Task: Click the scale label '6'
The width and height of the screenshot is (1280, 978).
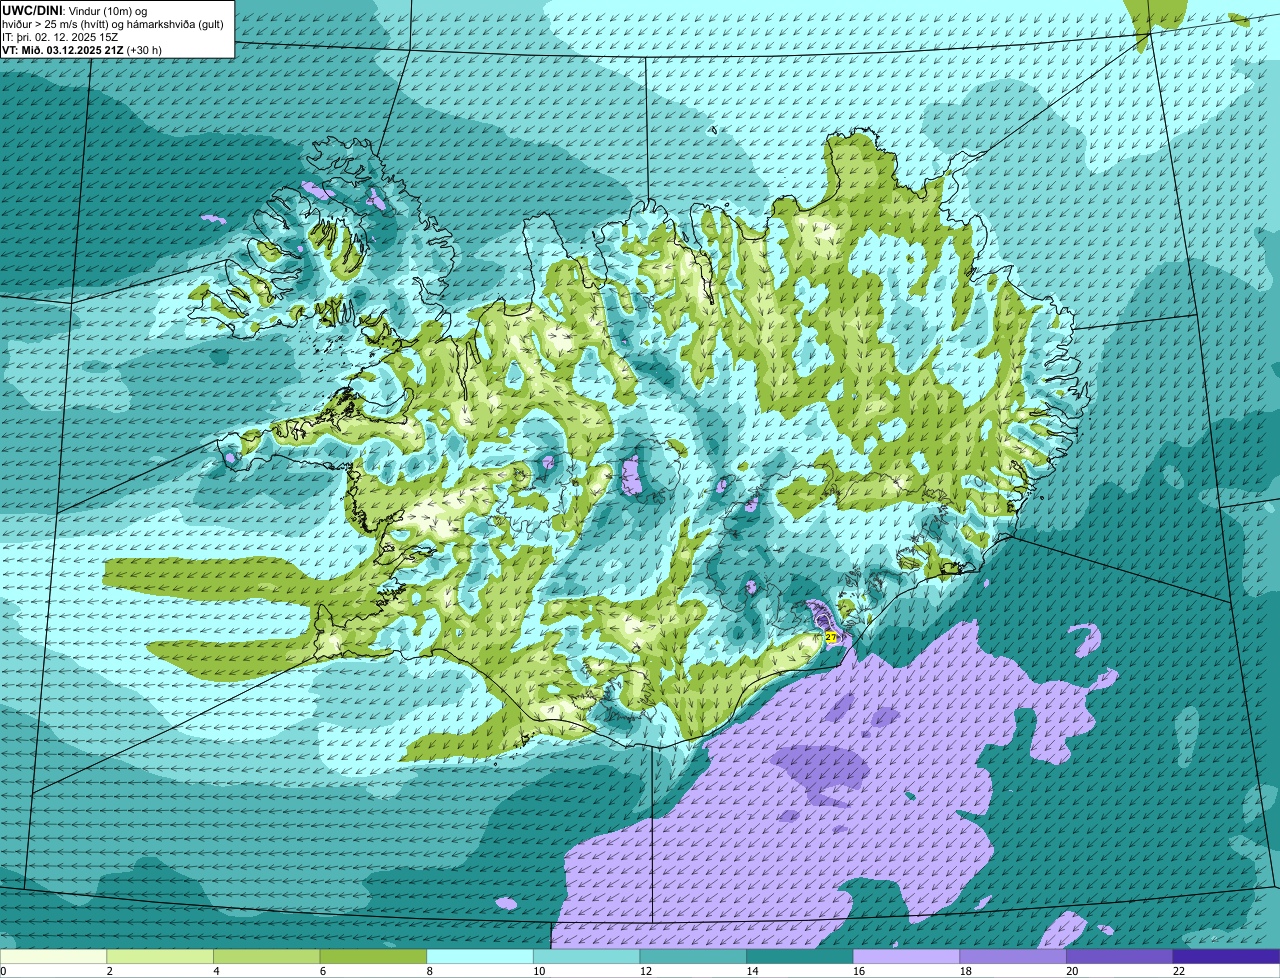Action: (x=323, y=971)
